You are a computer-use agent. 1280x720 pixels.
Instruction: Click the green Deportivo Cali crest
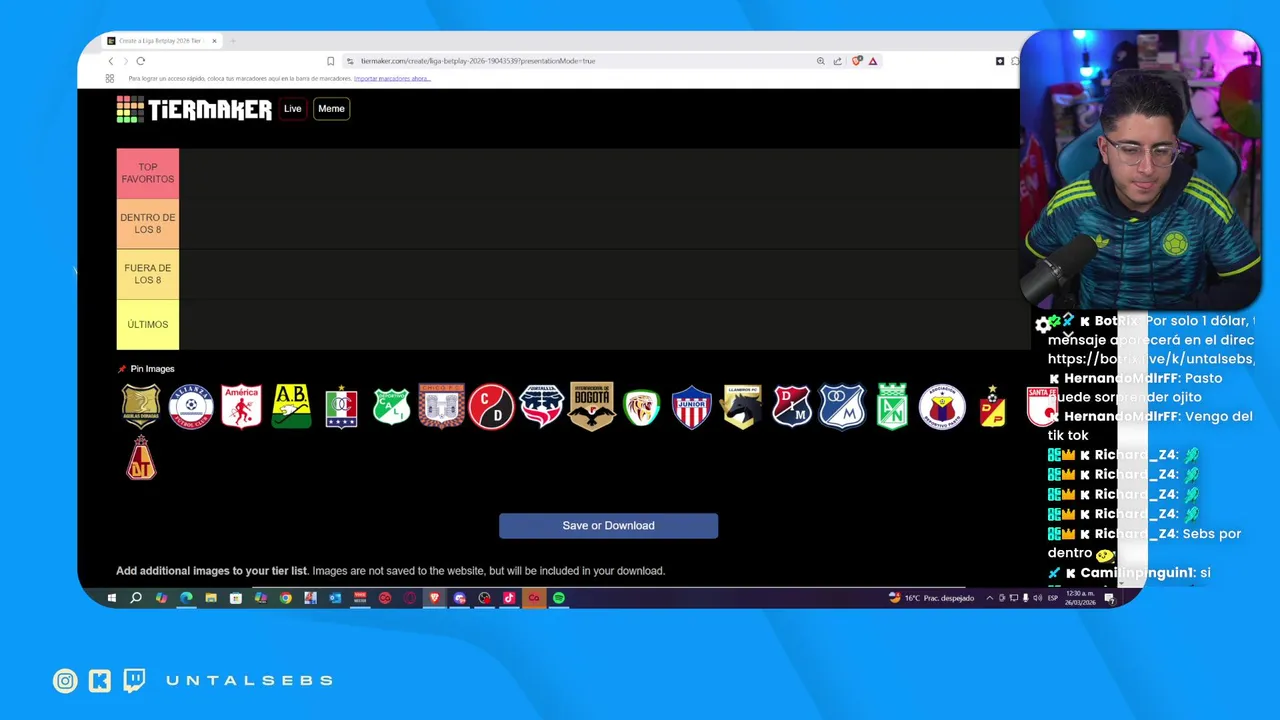coord(391,407)
